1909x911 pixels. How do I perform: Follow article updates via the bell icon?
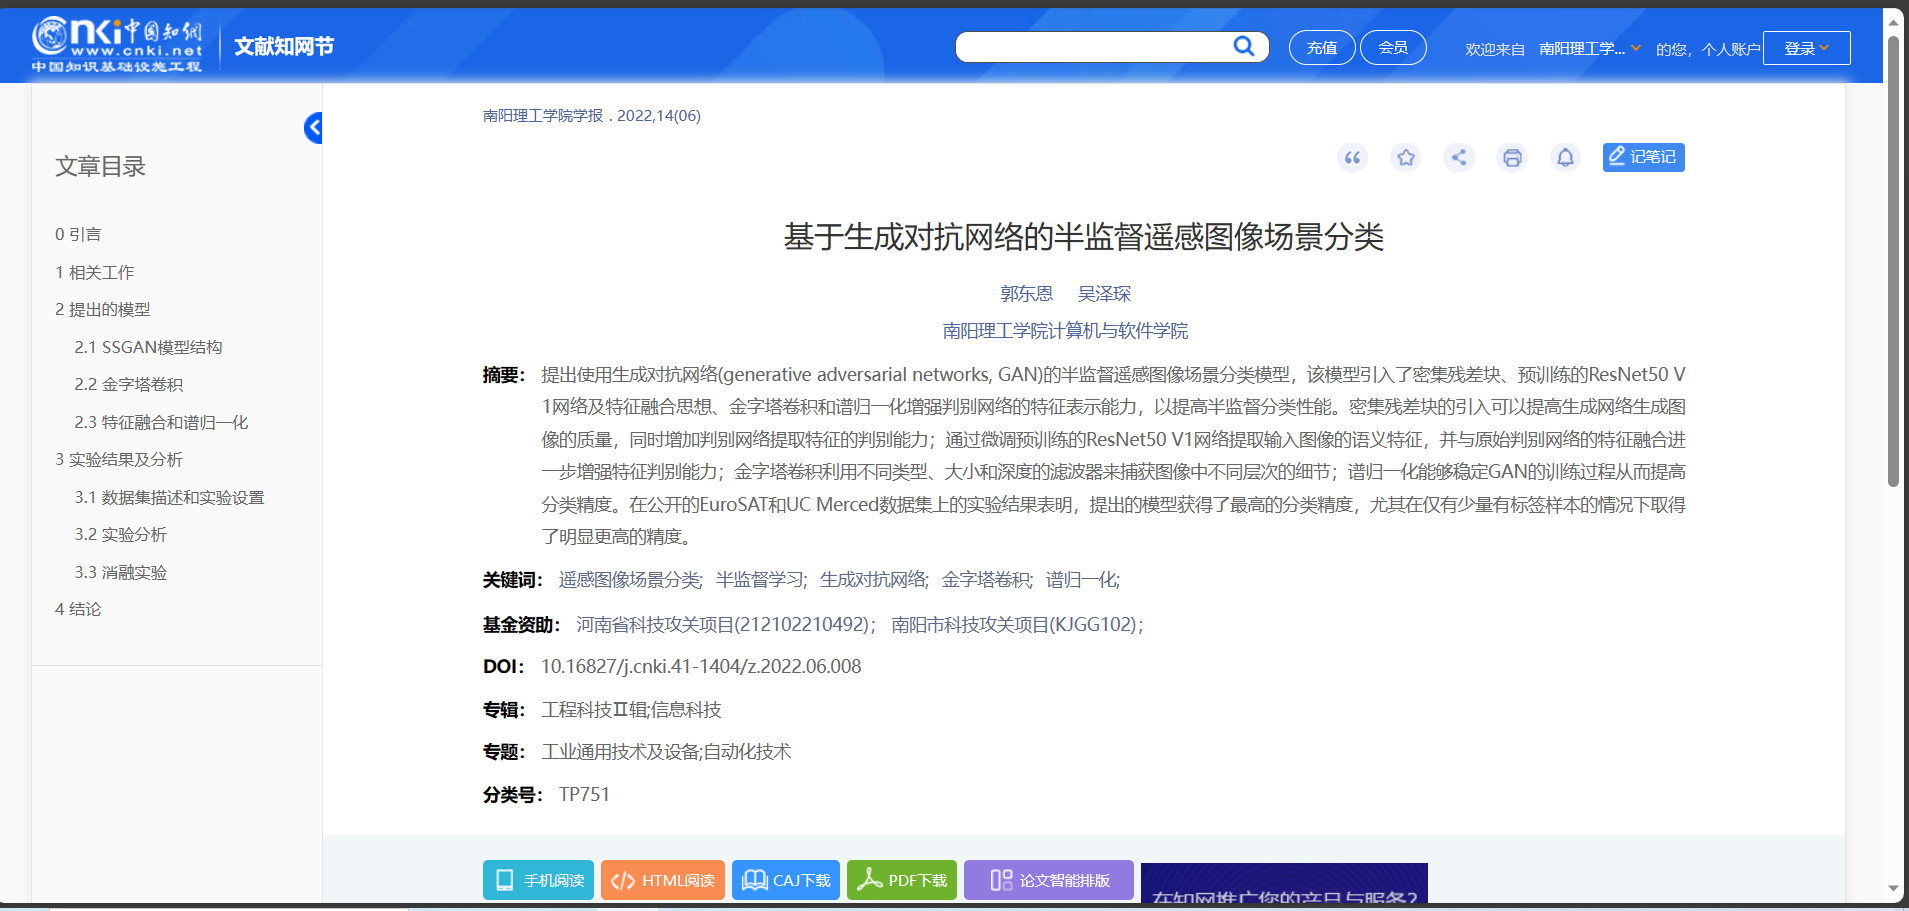(x=1564, y=157)
